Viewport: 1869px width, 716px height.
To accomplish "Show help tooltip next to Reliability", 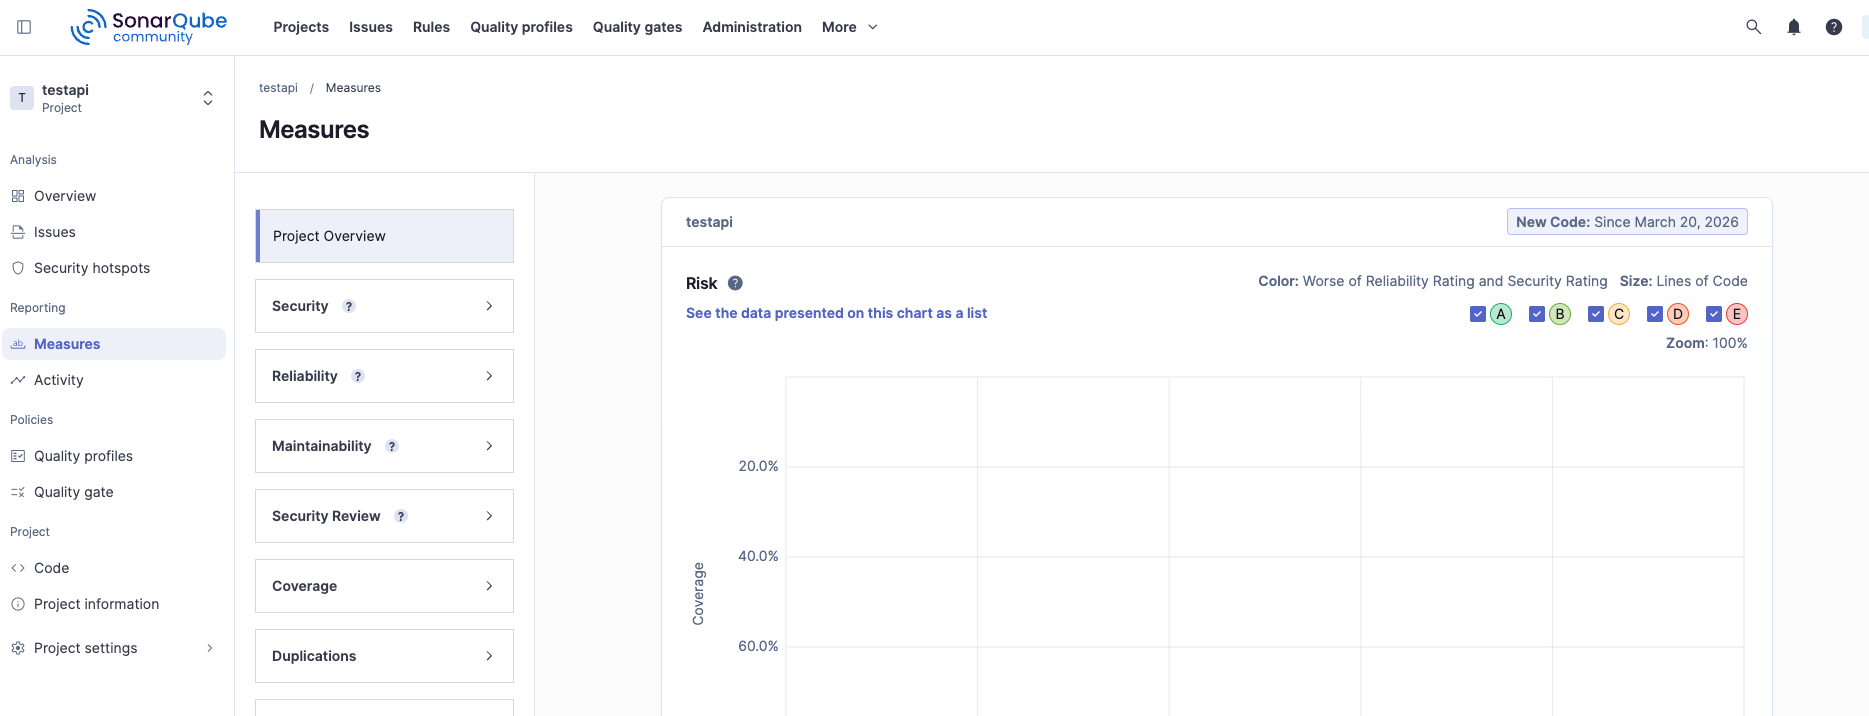I will 358,376.
